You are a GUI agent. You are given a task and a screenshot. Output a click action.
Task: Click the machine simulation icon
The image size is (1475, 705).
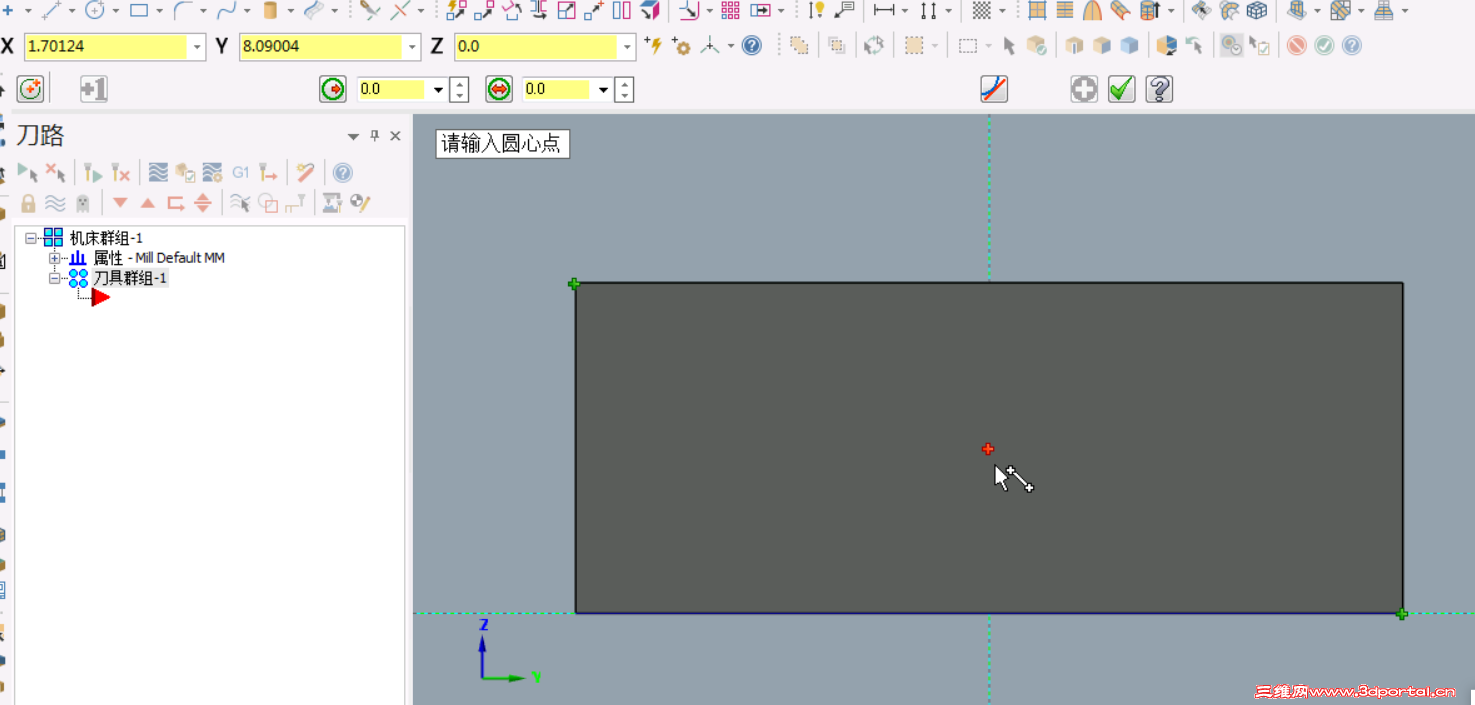click(332, 203)
